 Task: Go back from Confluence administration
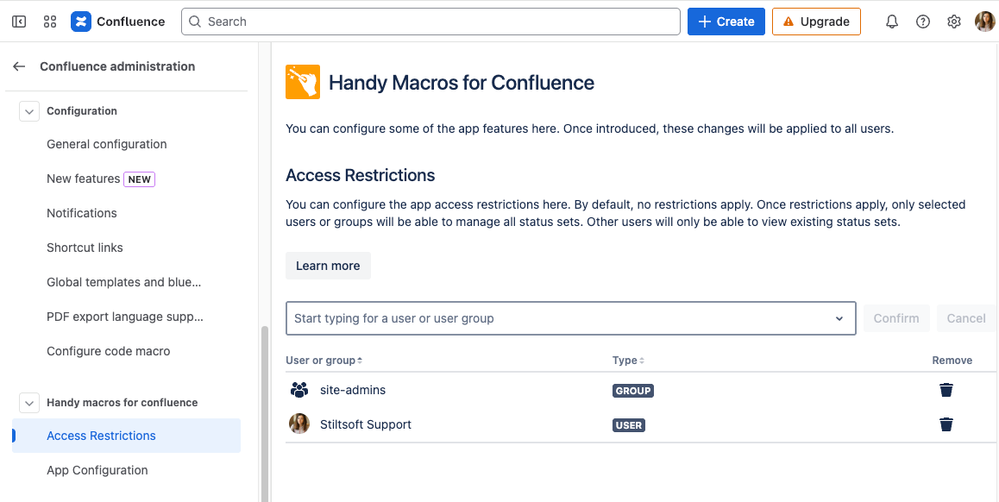click(19, 67)
